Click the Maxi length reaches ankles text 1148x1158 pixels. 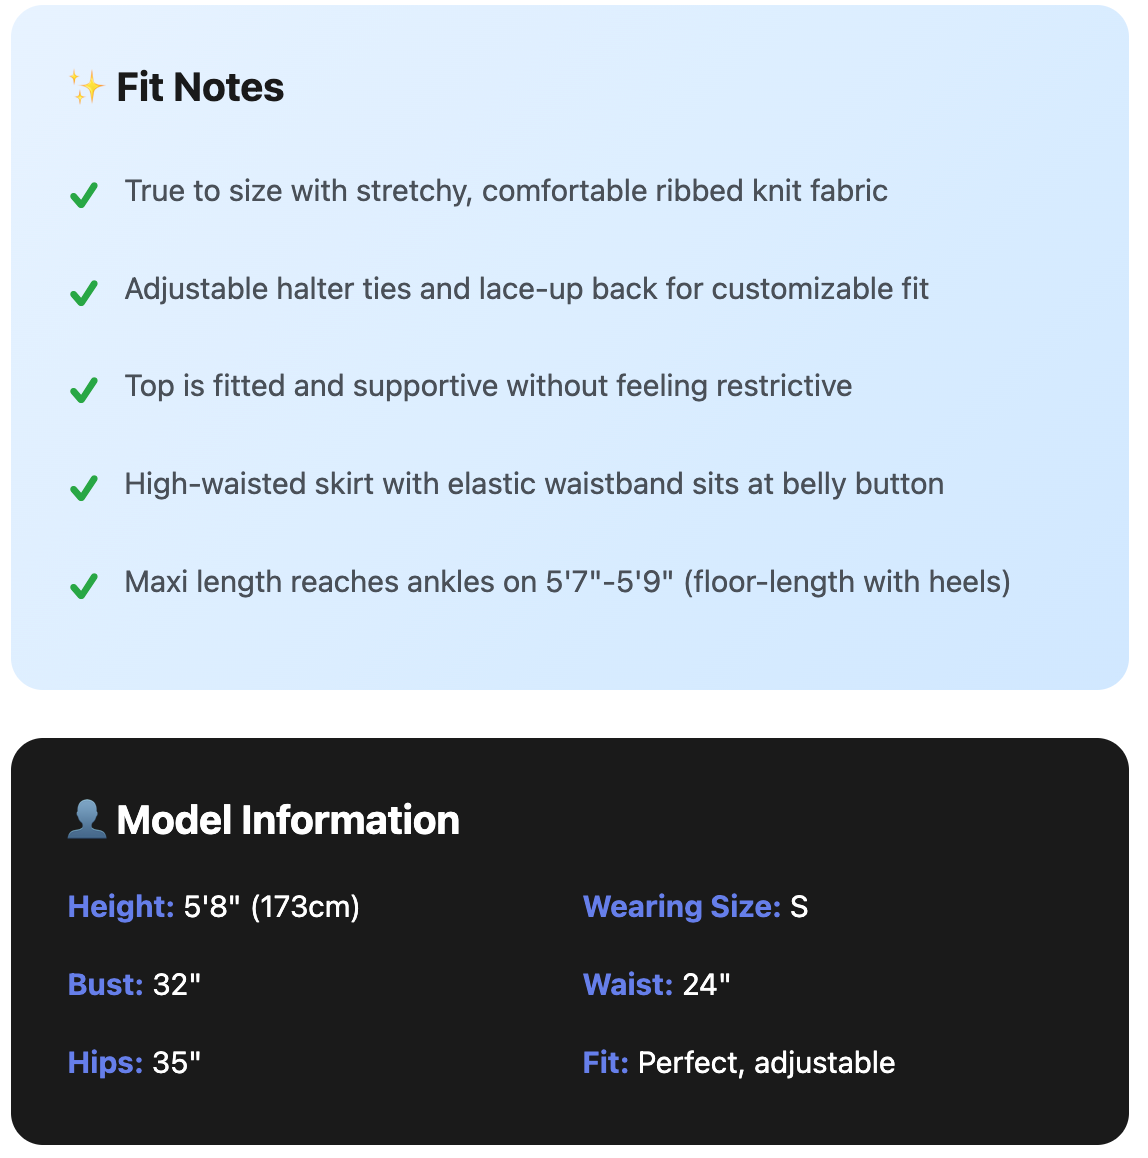[x=567, y=582]
